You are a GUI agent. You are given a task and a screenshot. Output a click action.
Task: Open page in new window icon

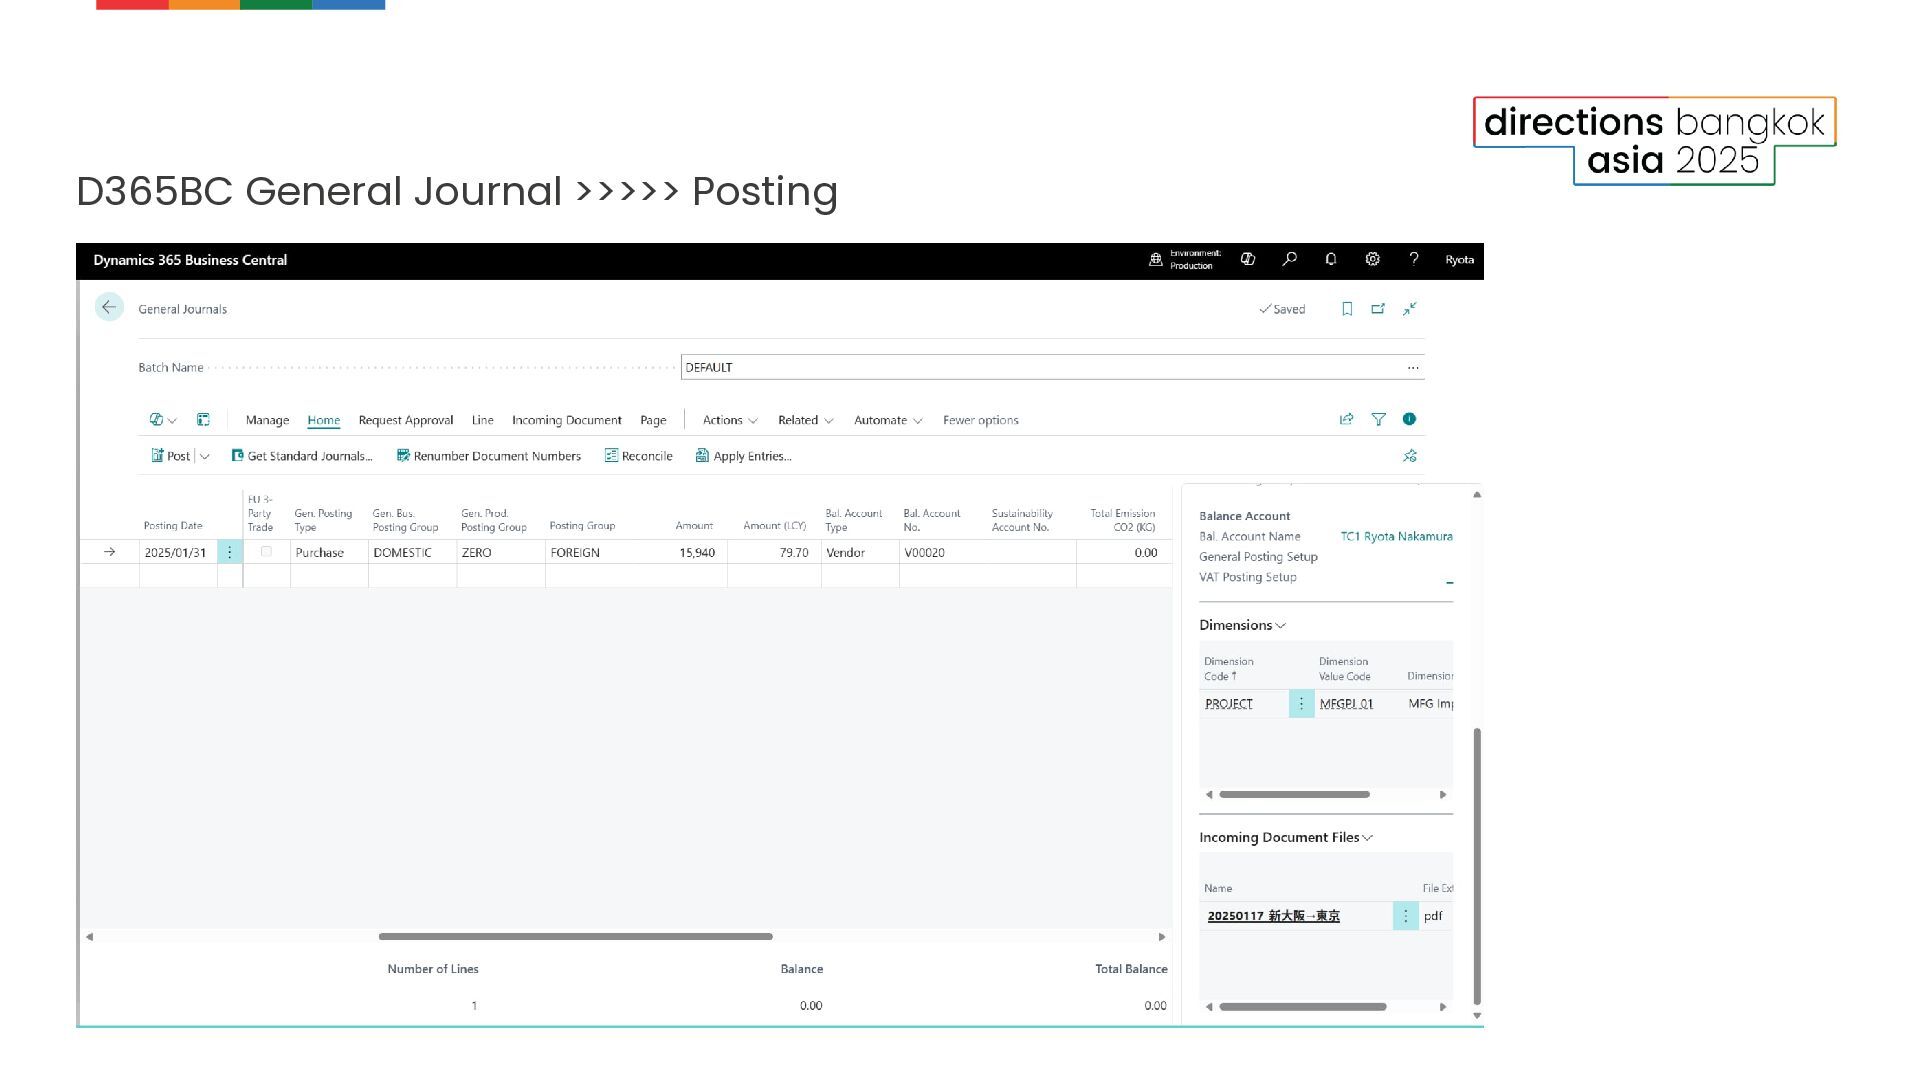(1378, 309)
